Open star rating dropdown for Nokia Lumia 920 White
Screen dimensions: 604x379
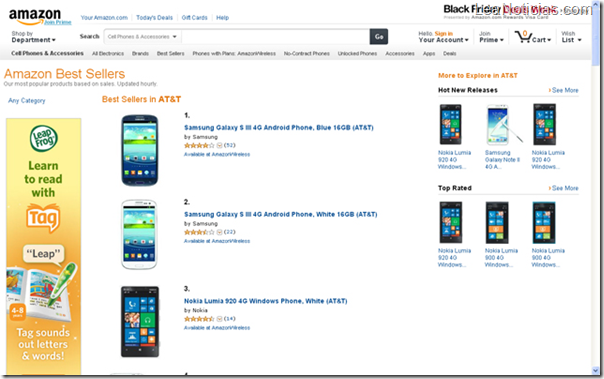click(x=219, y=319)
